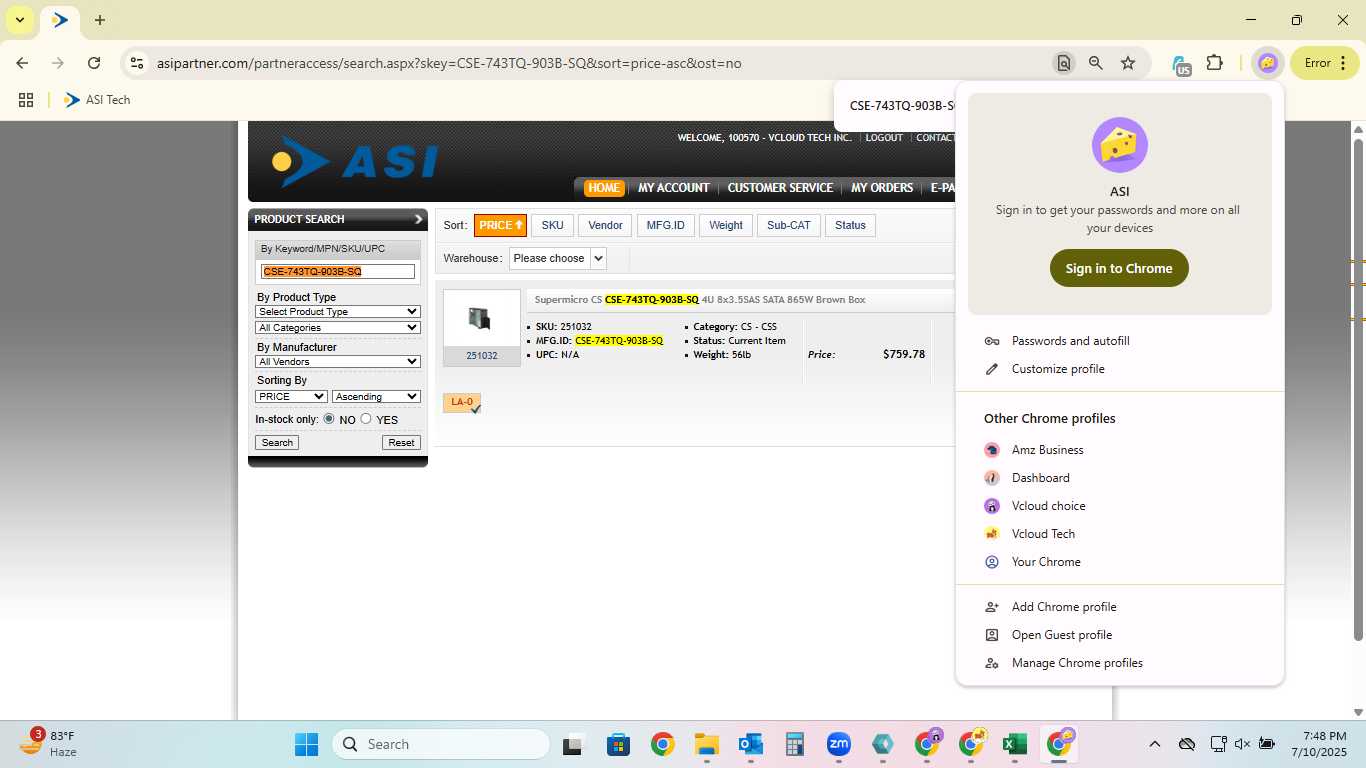Image resolution: width=1366 pixels, height=768 pixels.
Task: Open Task View on the taskbar
Action: pos(572,744)
